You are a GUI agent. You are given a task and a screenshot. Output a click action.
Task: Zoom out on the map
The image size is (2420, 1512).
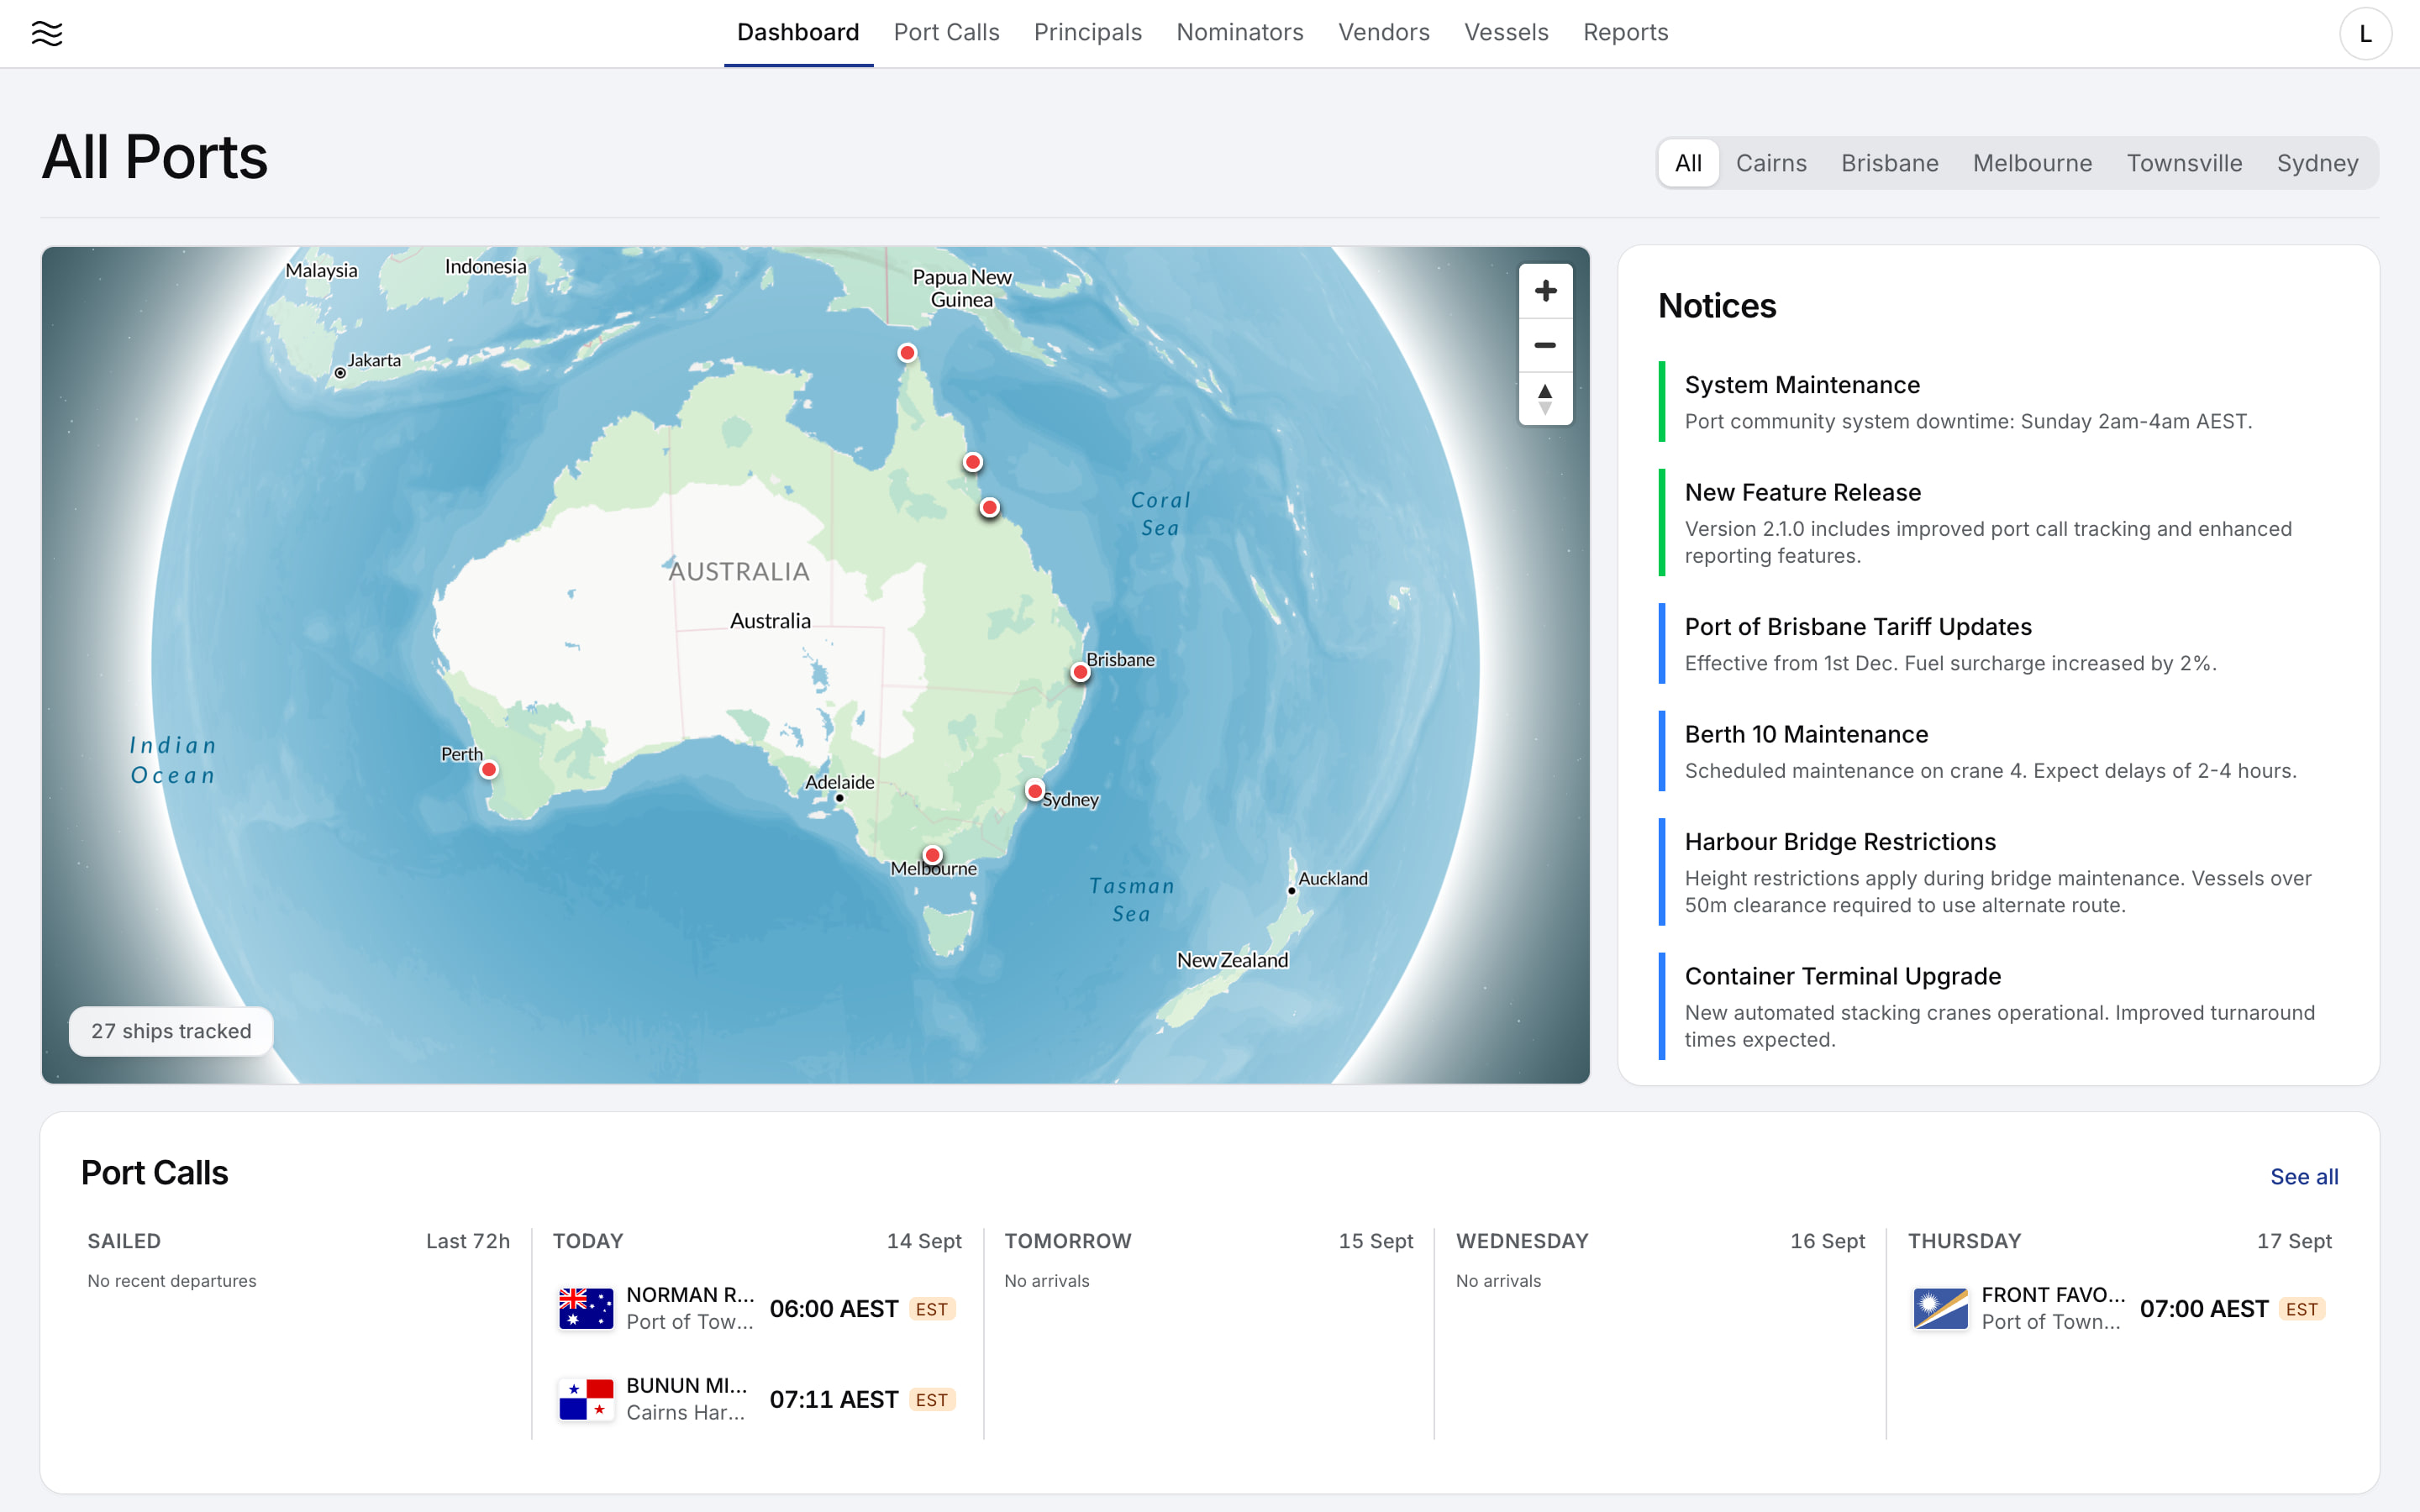(x=1545, y=345)
